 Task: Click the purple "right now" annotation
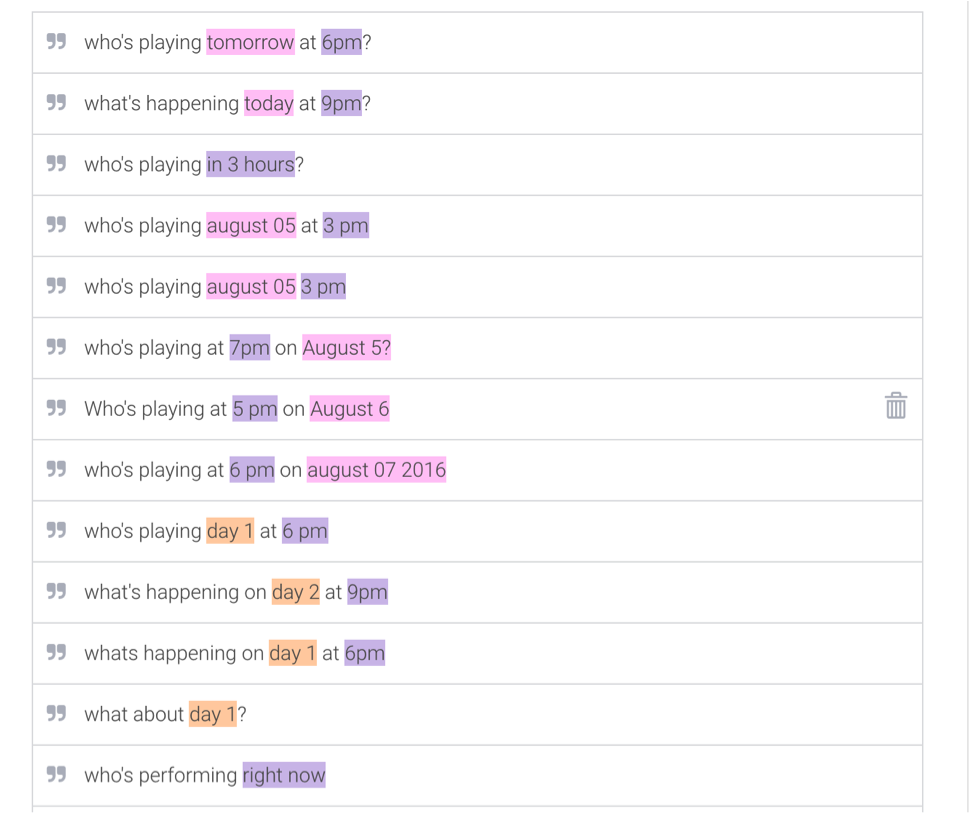[284, 775]
